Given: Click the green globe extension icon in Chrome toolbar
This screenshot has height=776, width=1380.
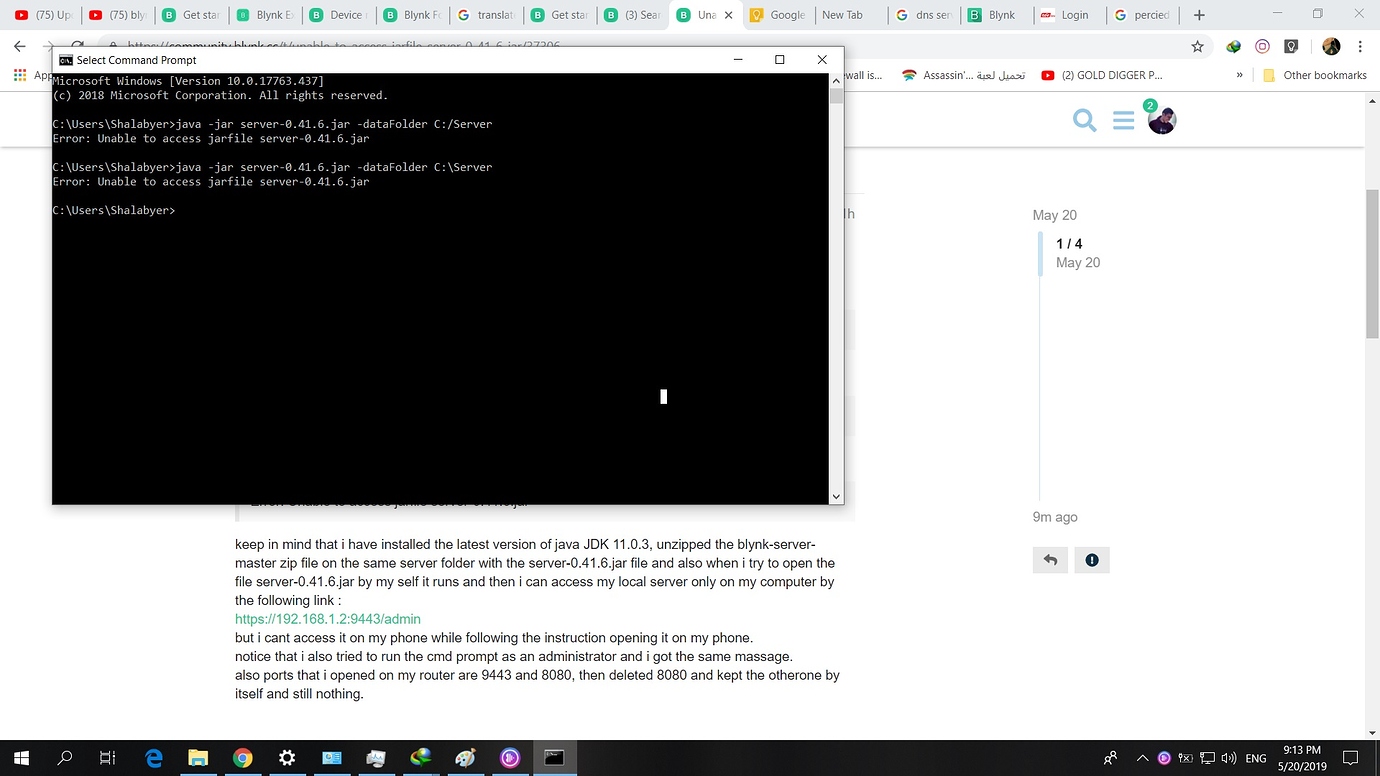Looking at the screenshot, I should [1234, 46].
